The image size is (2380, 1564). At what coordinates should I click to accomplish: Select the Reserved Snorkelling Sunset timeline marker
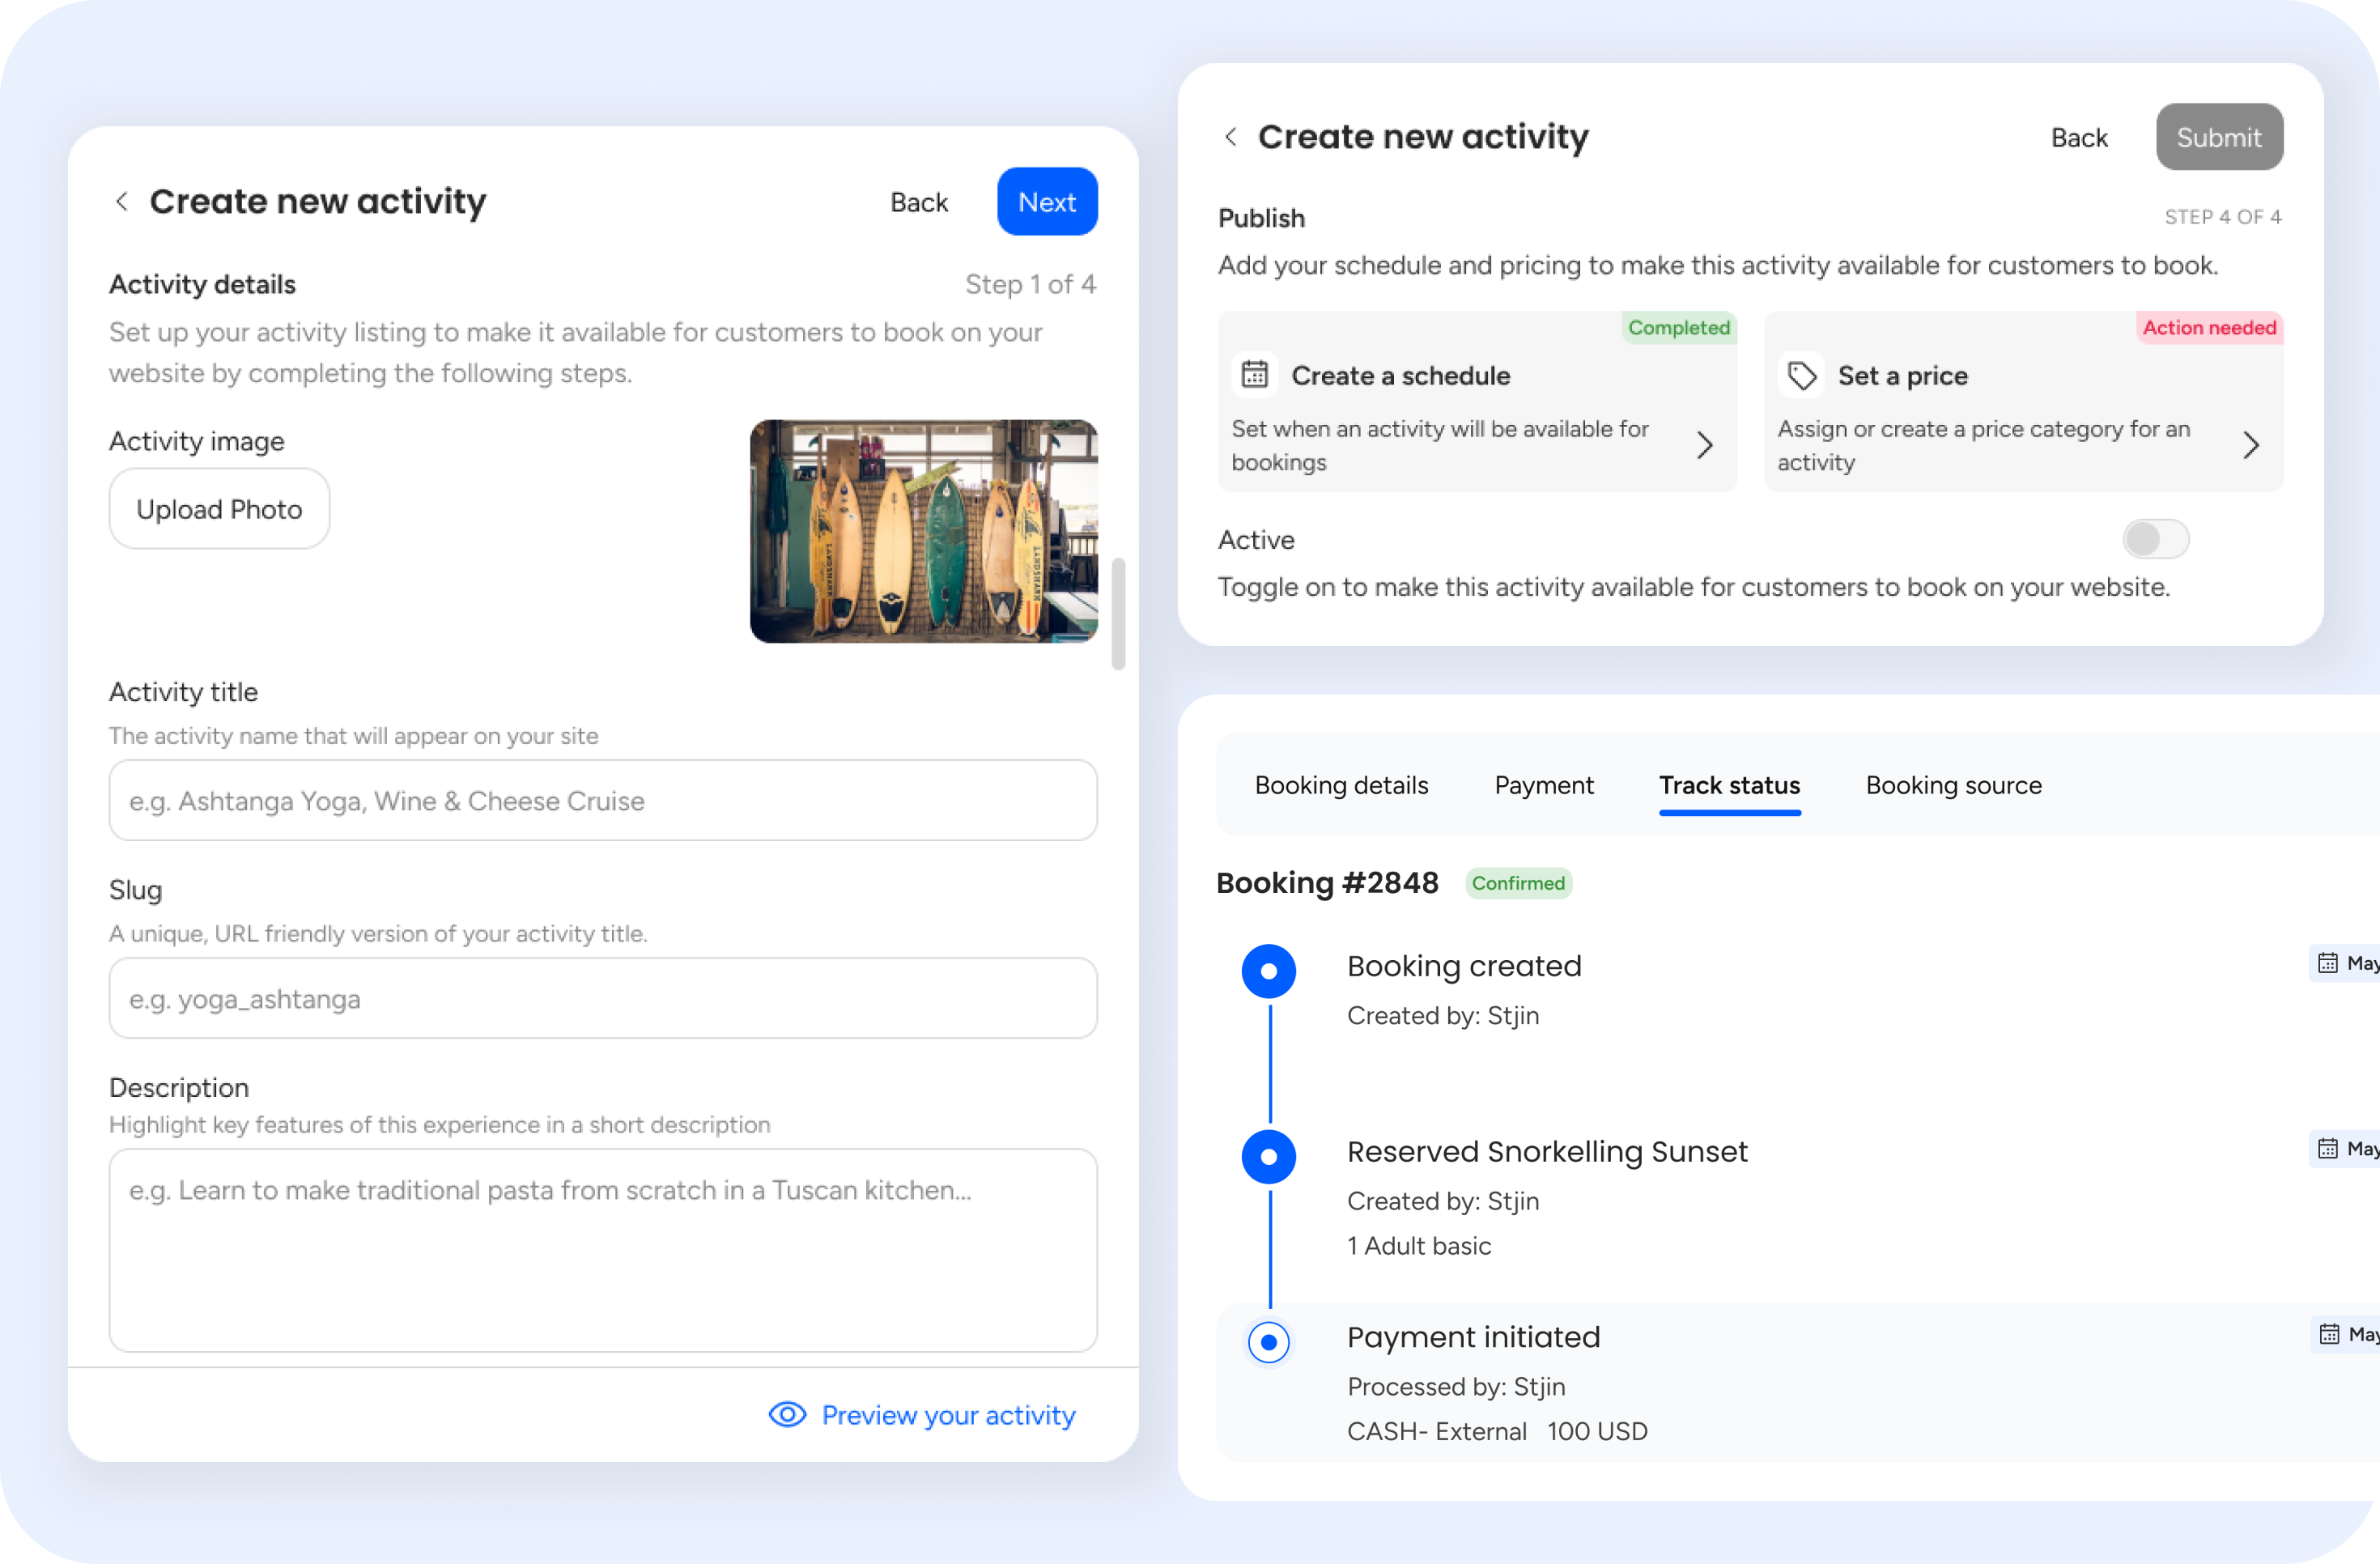[x=1269, y=1157]
